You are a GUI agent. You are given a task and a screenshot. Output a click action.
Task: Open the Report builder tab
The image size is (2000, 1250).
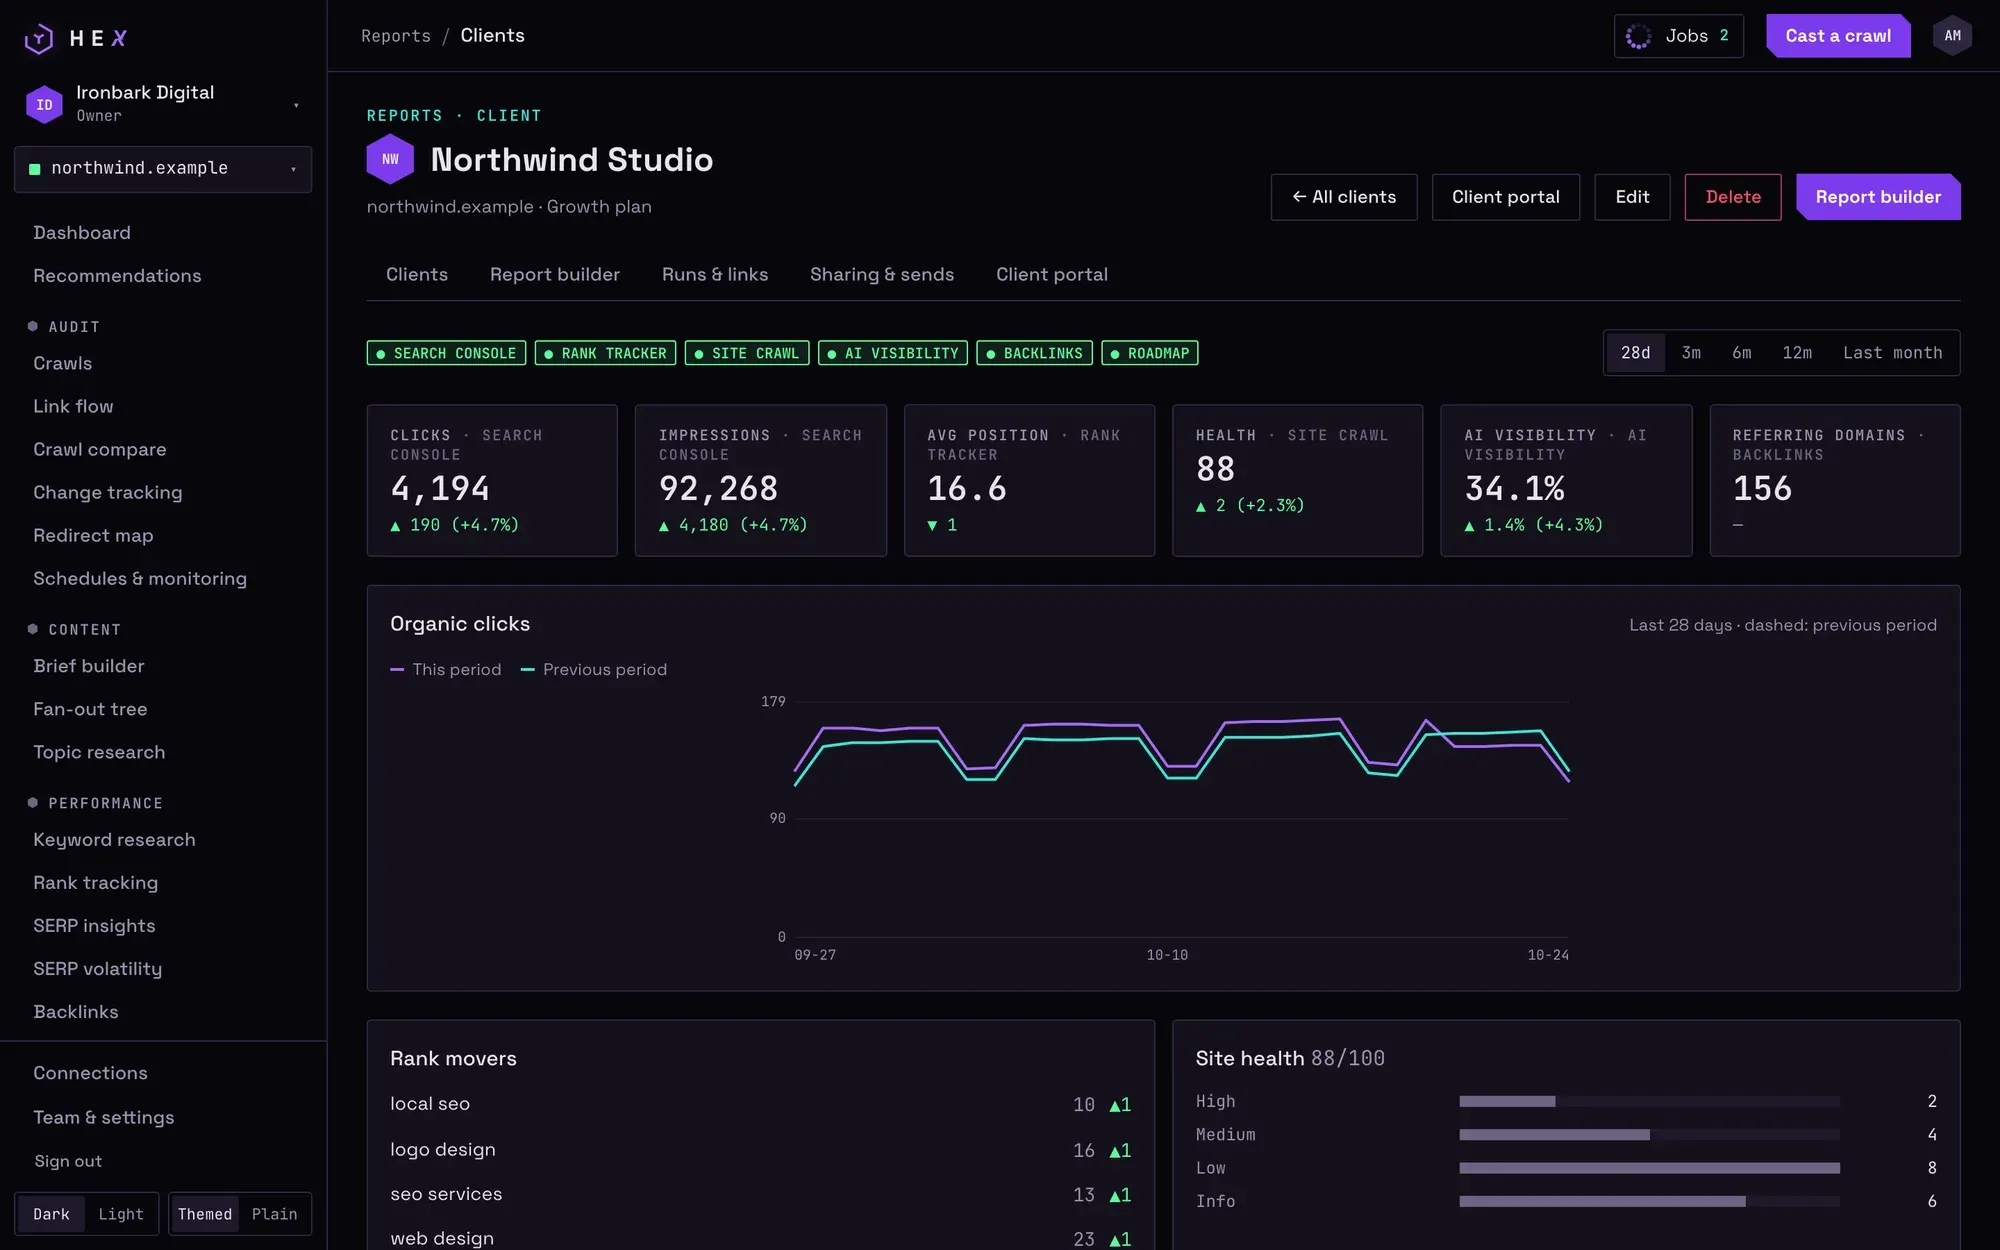coord(555,275)
